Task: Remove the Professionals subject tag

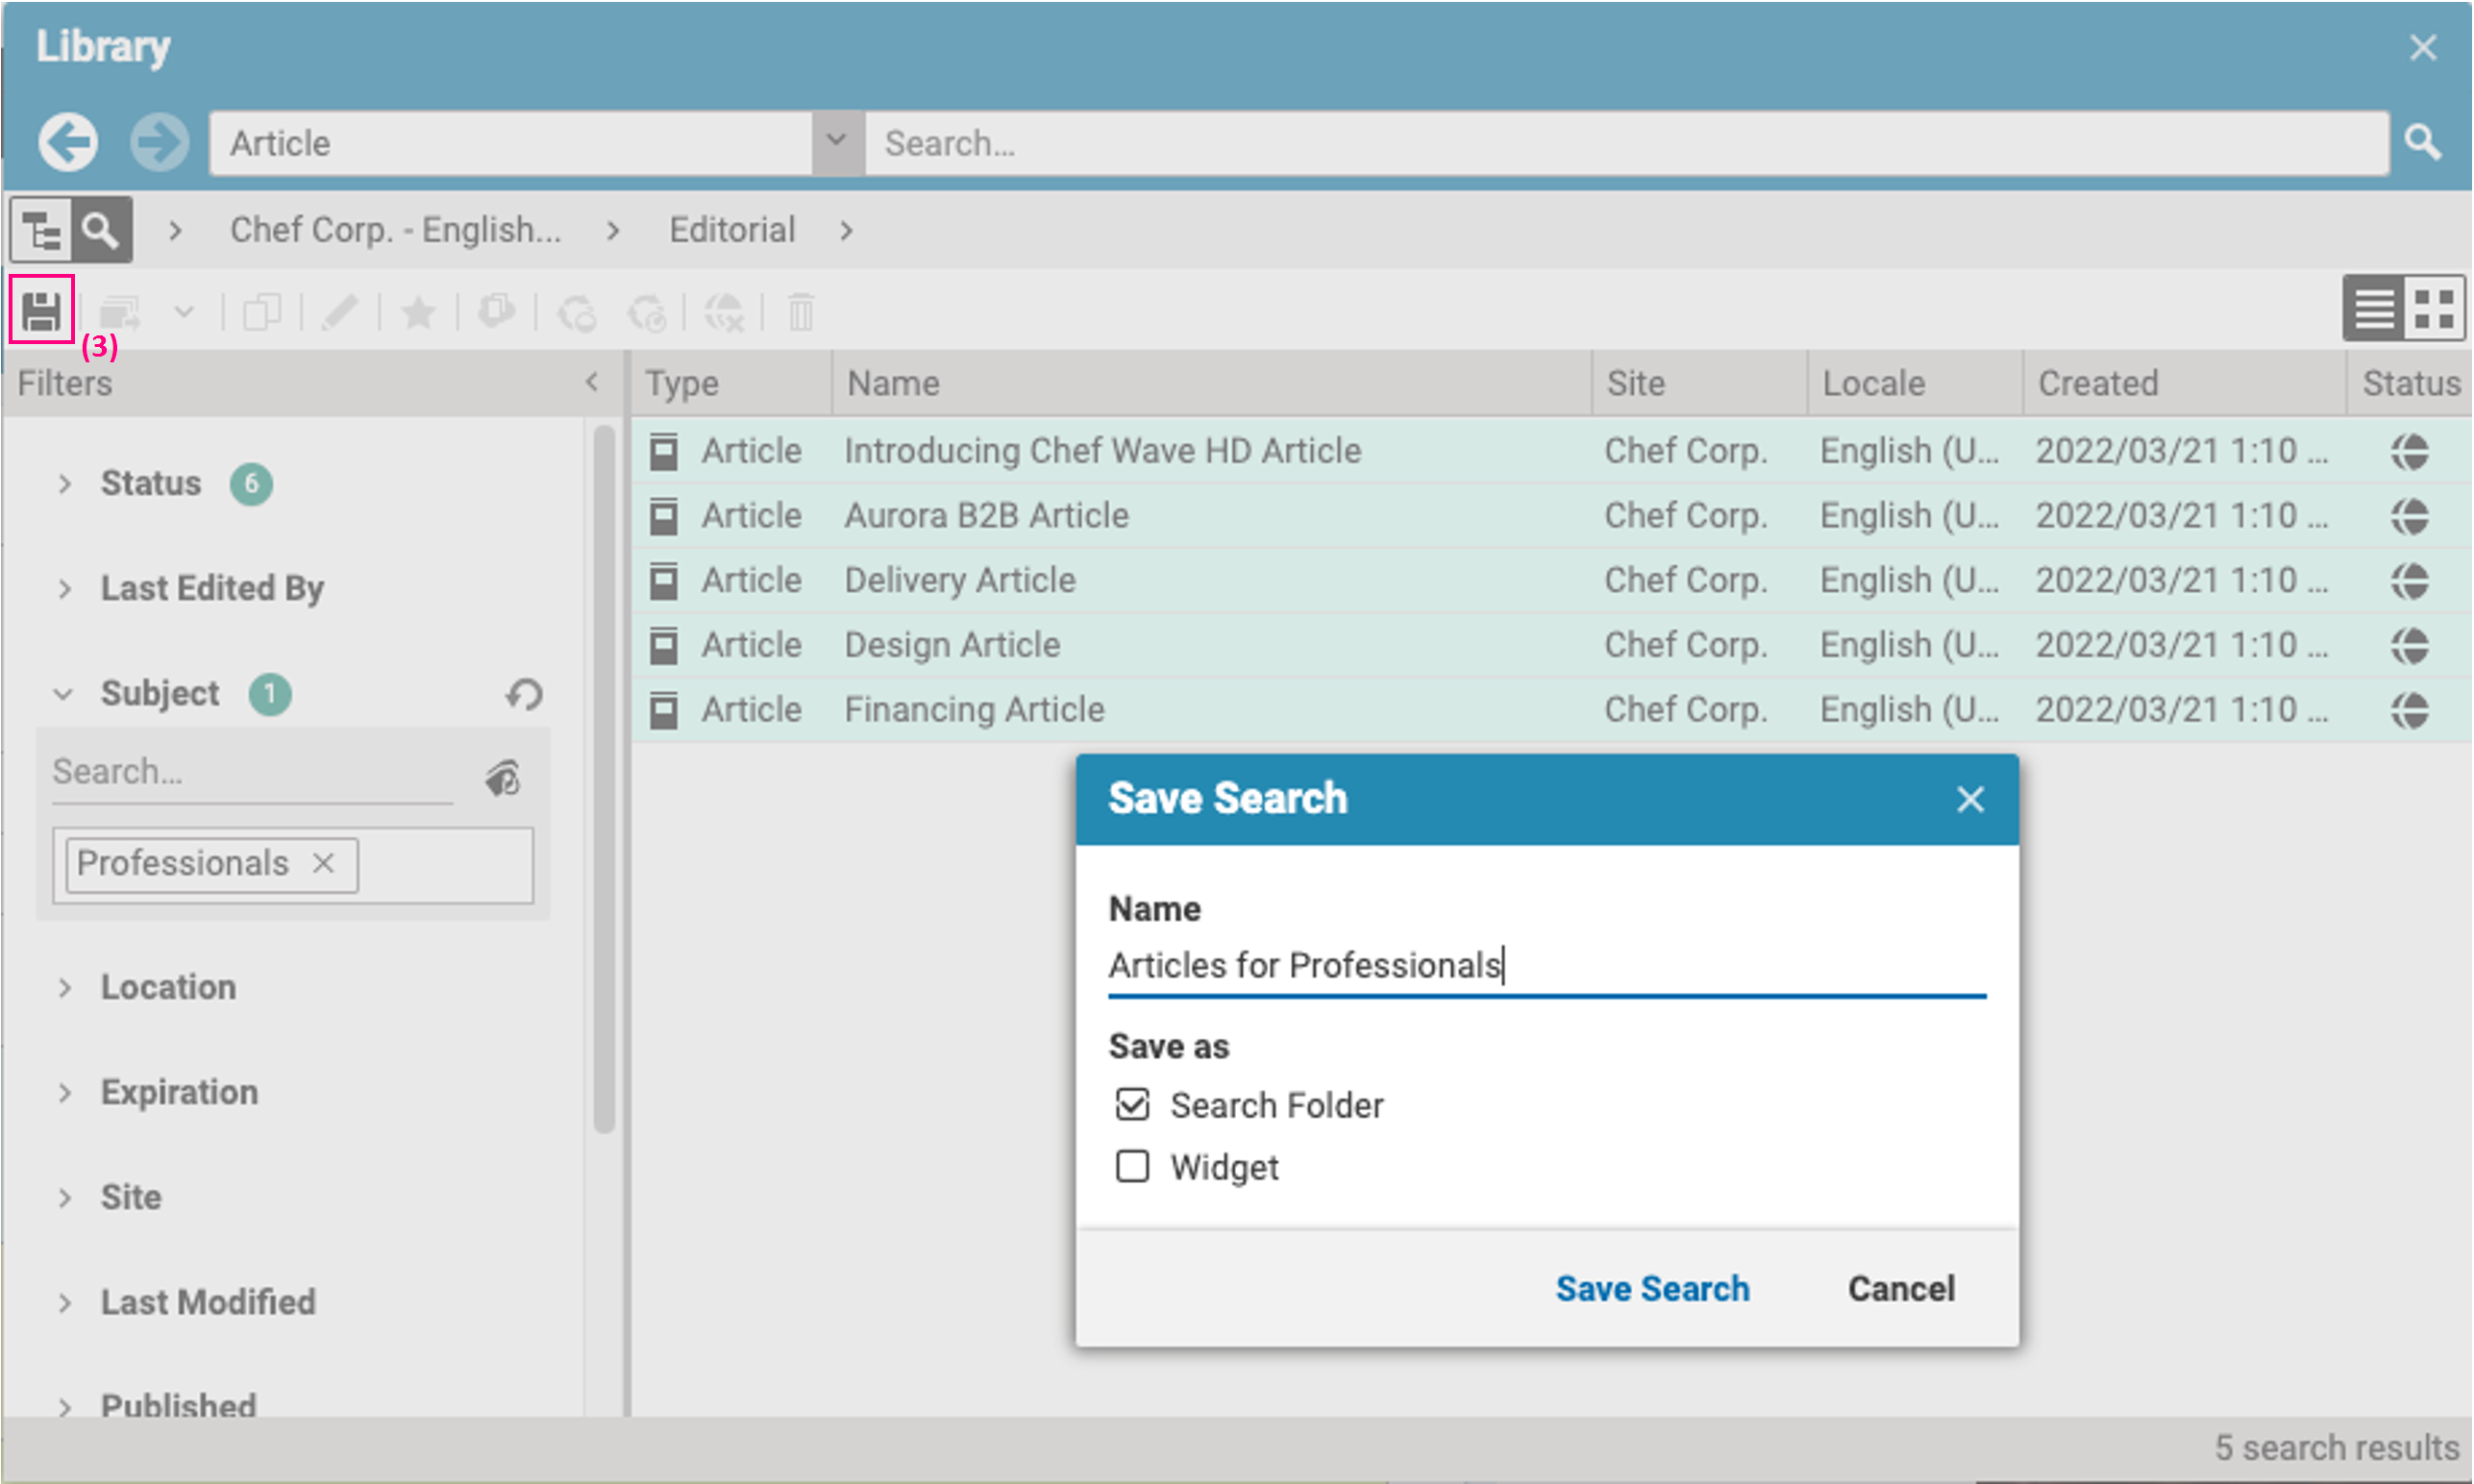Action: pyautogui.click(x=323, y=863)
